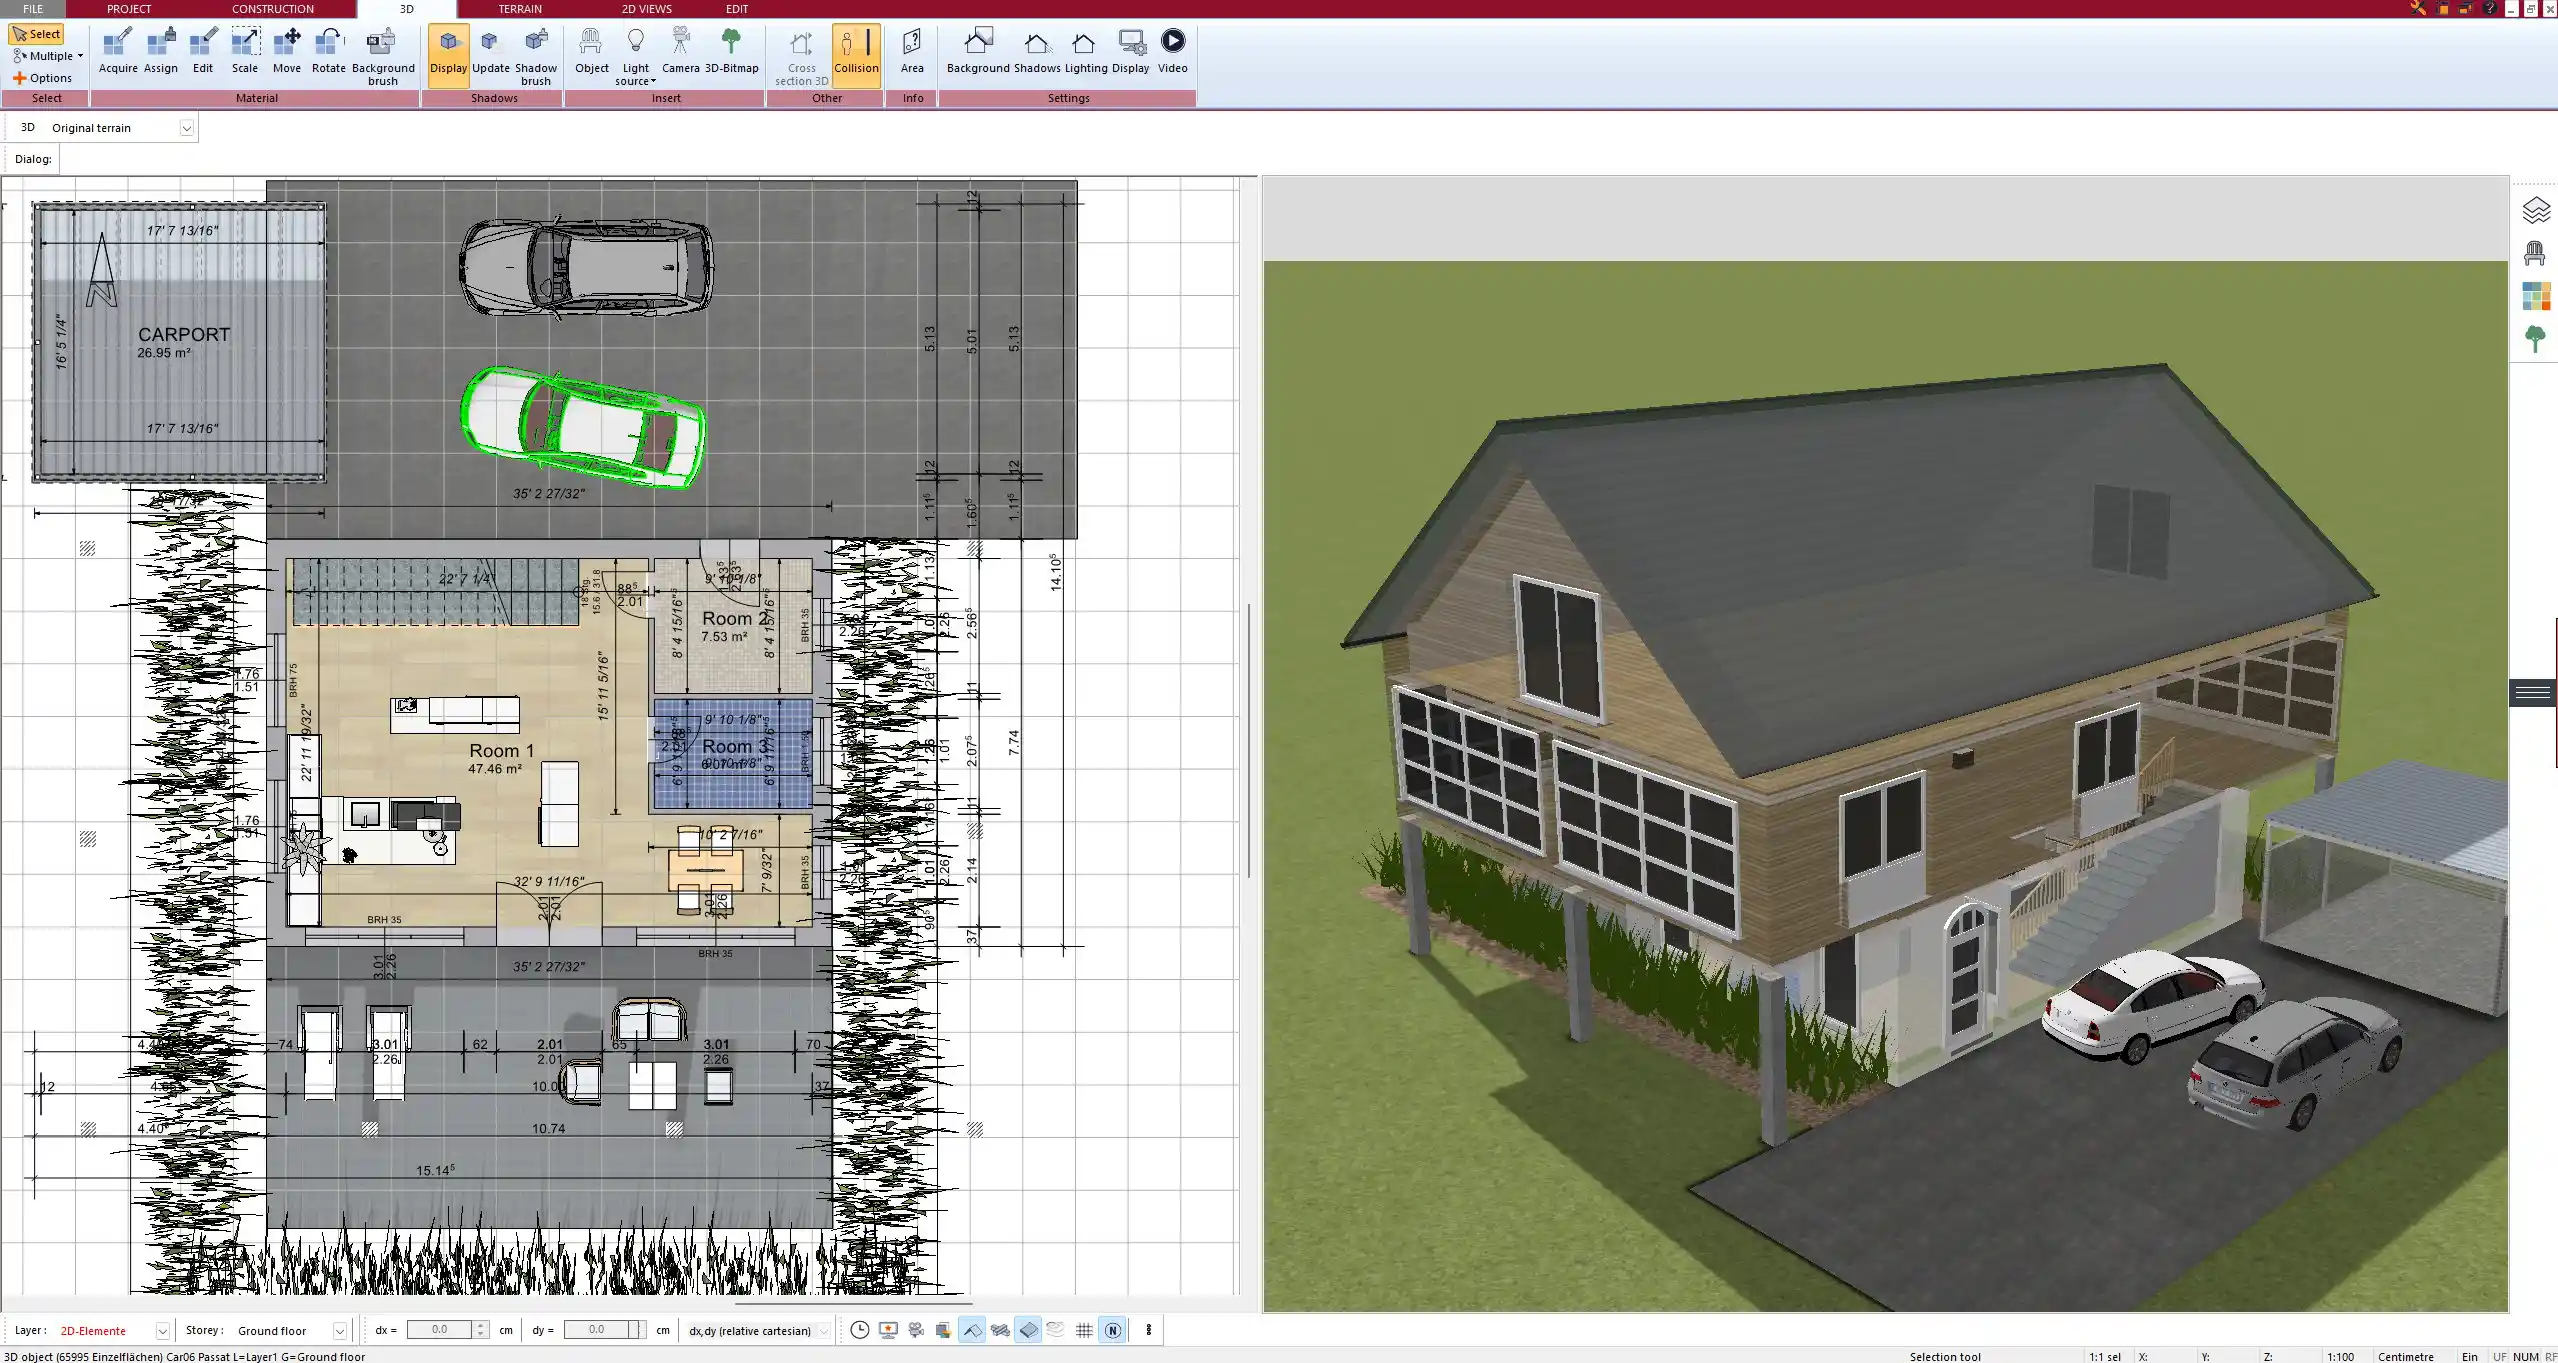This screenshot has width=2558, height=1363.
Task: Open the Original terrain dropdown
Action: (187, 127)
